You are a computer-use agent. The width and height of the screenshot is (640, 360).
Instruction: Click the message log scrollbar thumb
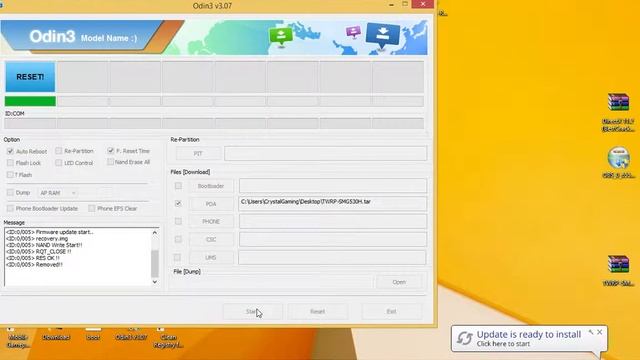155,264
